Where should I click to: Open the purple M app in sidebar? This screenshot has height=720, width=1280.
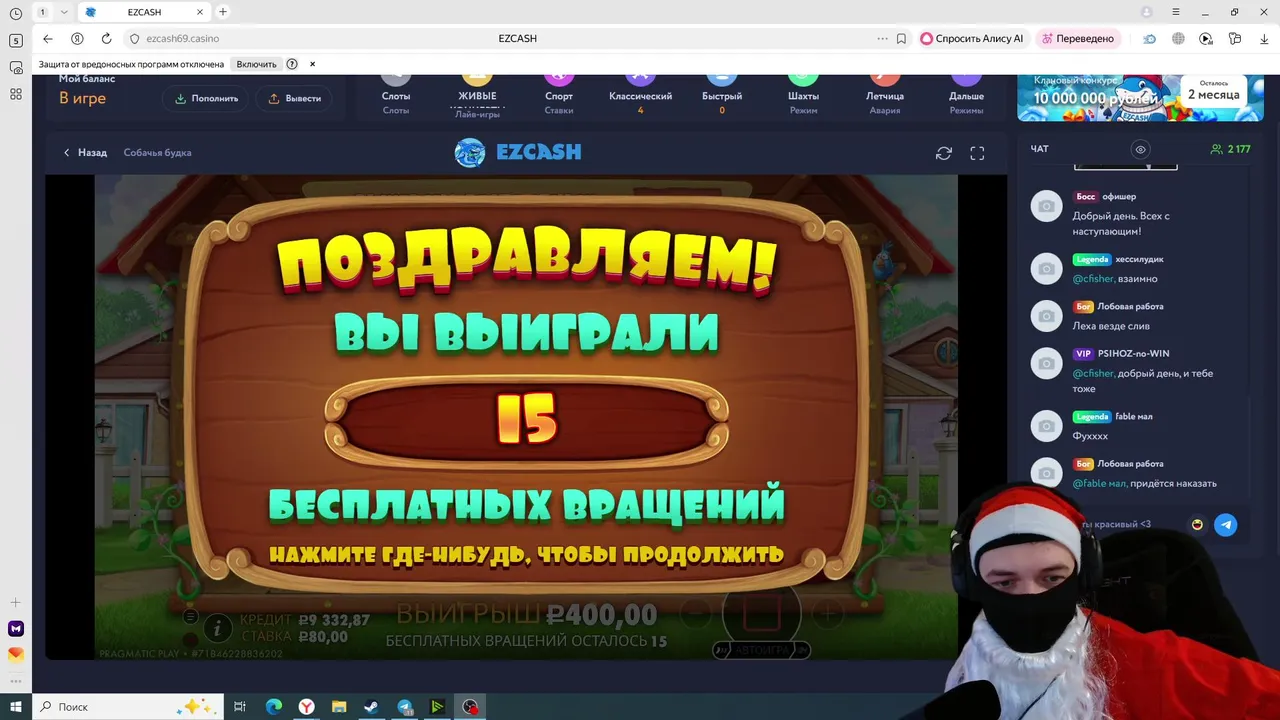coord(15,628)
